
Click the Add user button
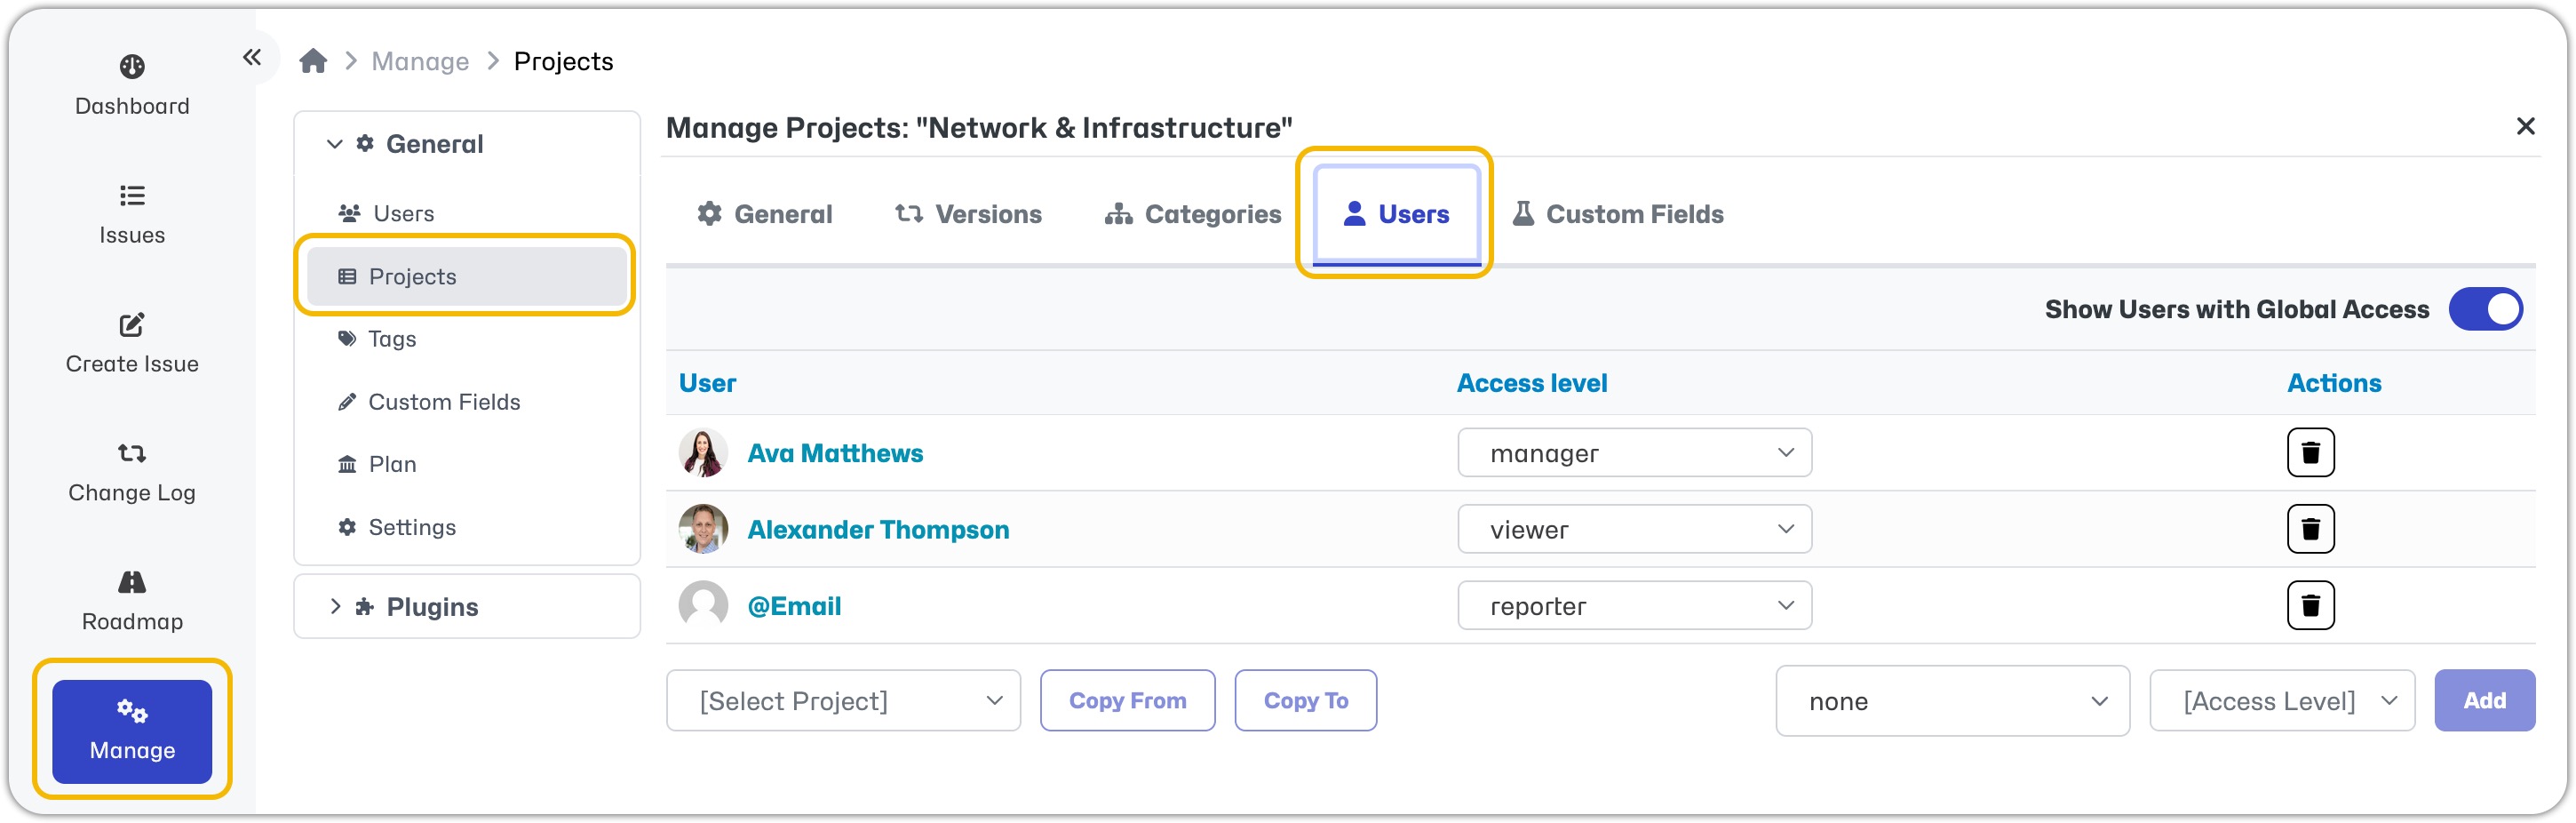tap(2484, 701)
